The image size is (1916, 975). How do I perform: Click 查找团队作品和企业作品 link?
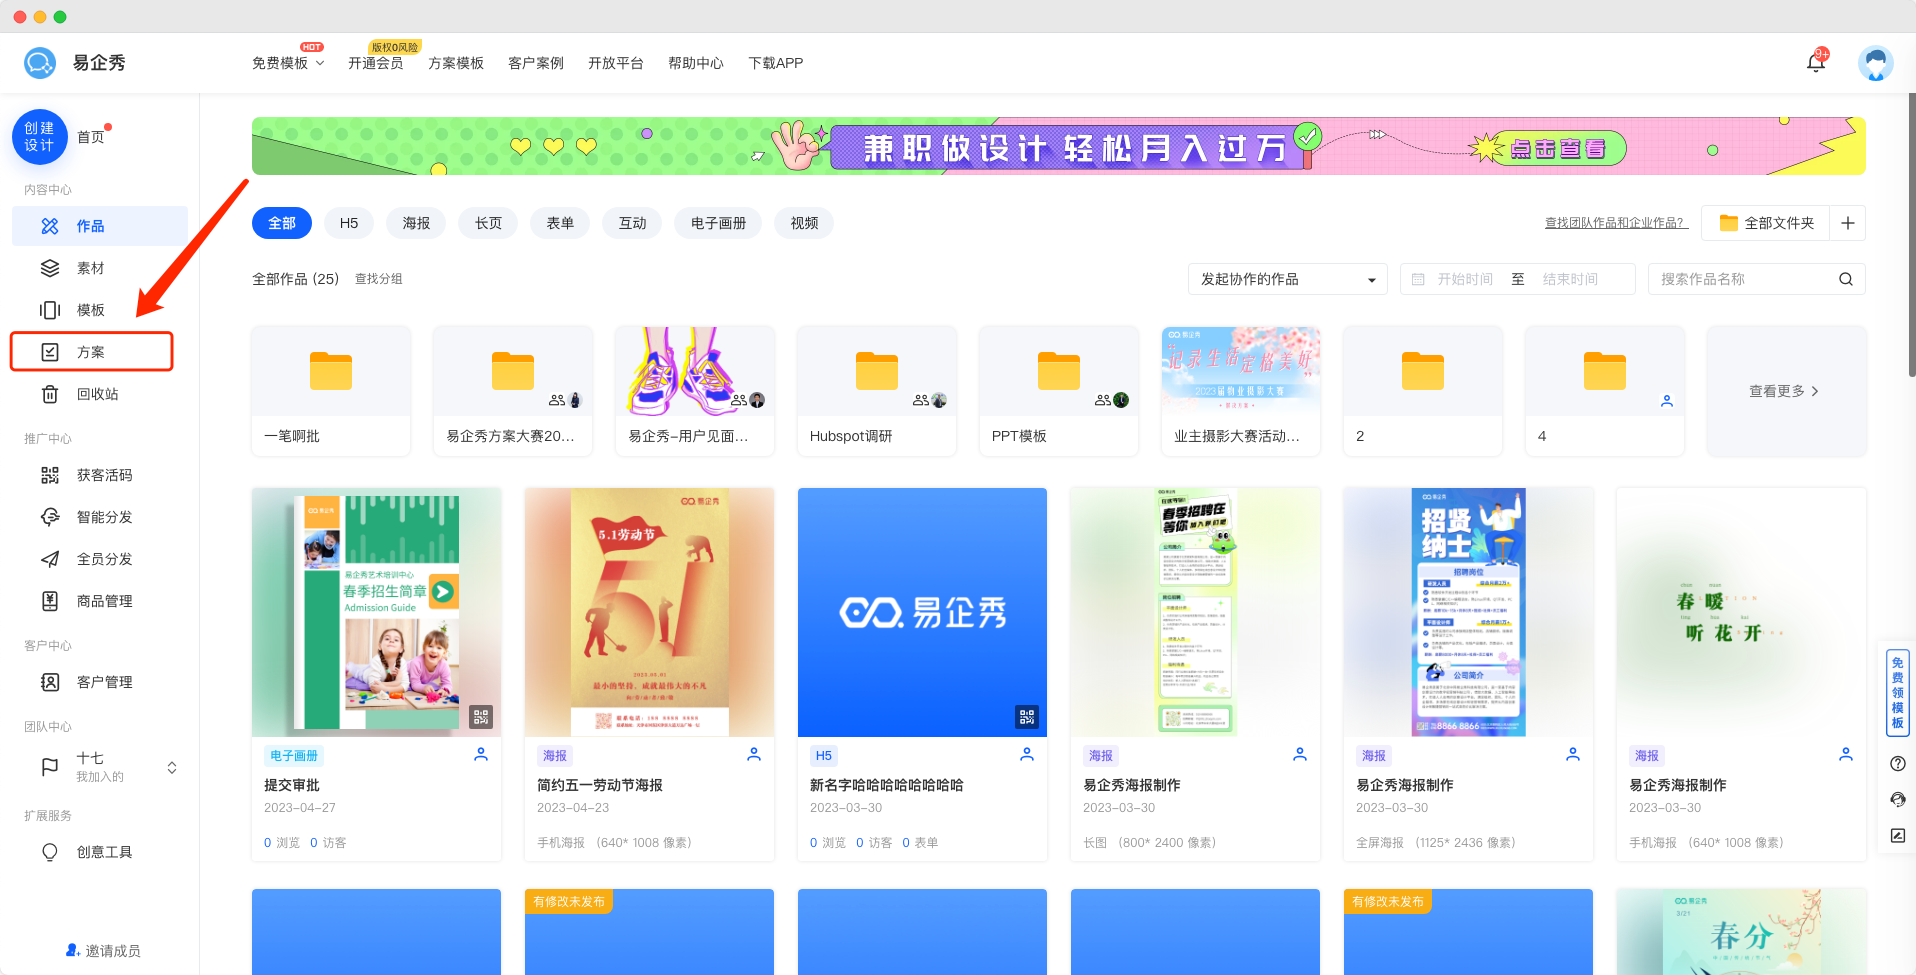point(1616,223)
